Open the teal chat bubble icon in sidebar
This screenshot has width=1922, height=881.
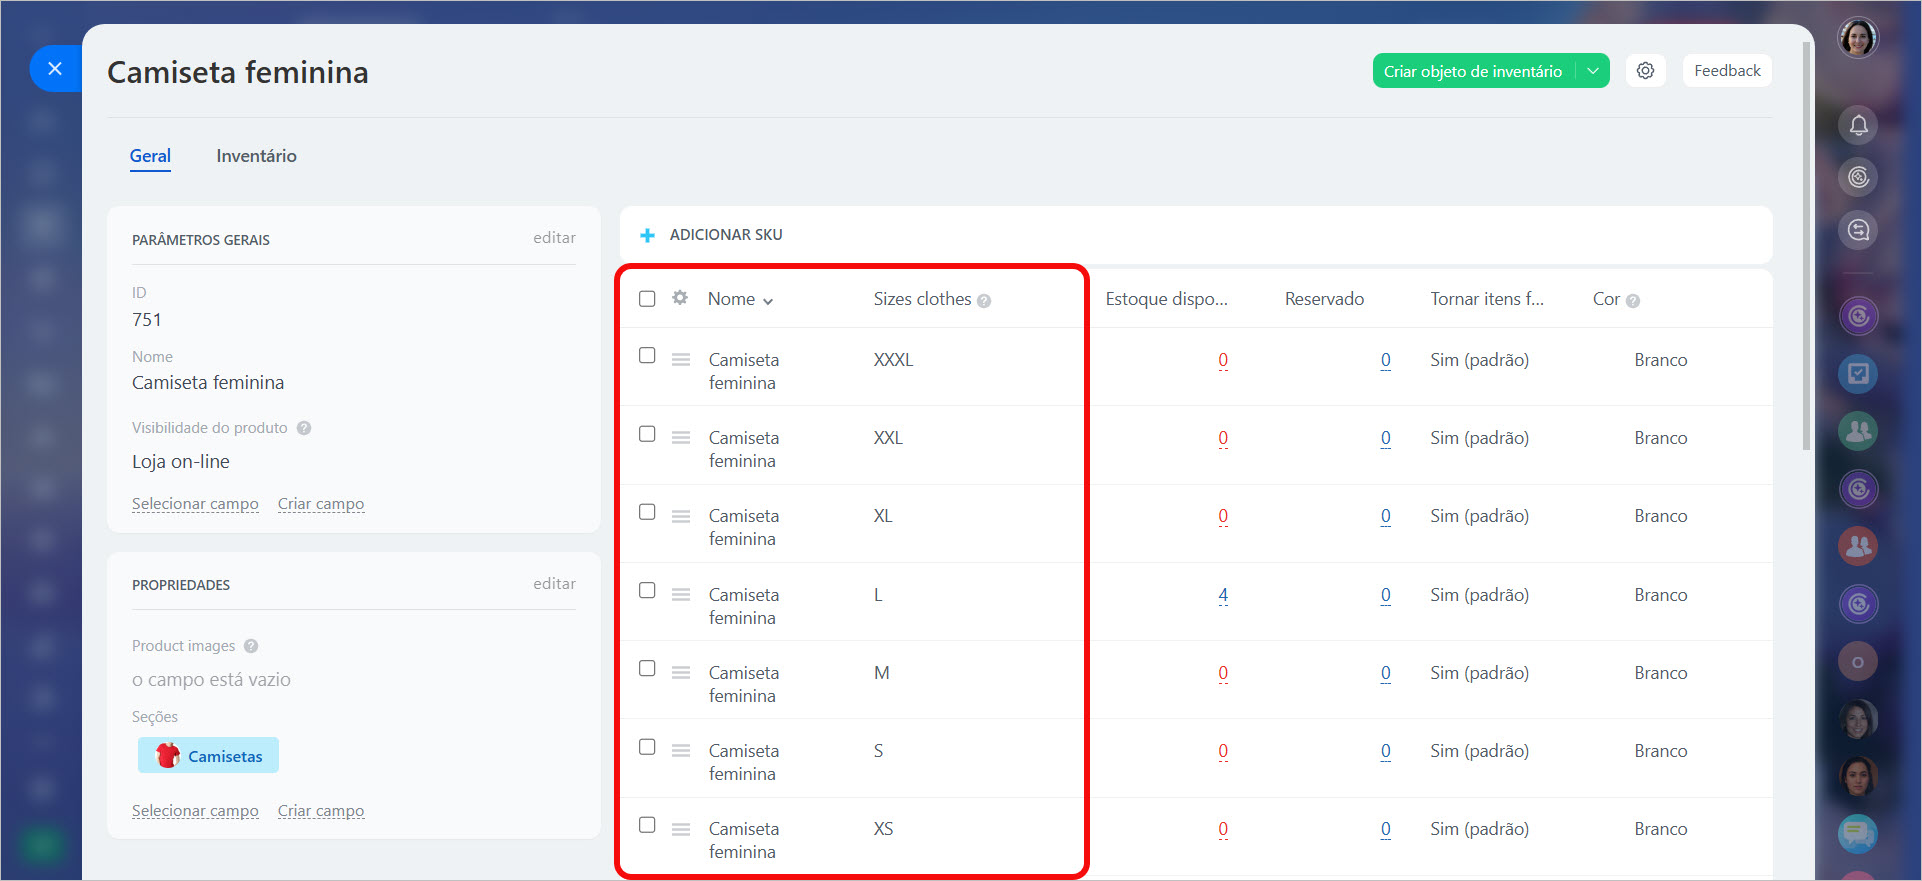click(1858, 833)
